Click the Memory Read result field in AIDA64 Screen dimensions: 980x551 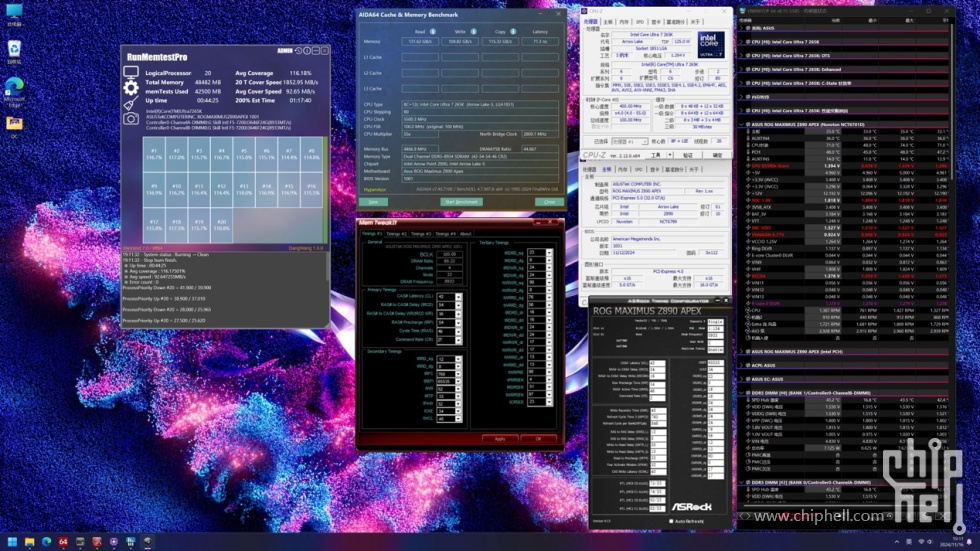420,41
